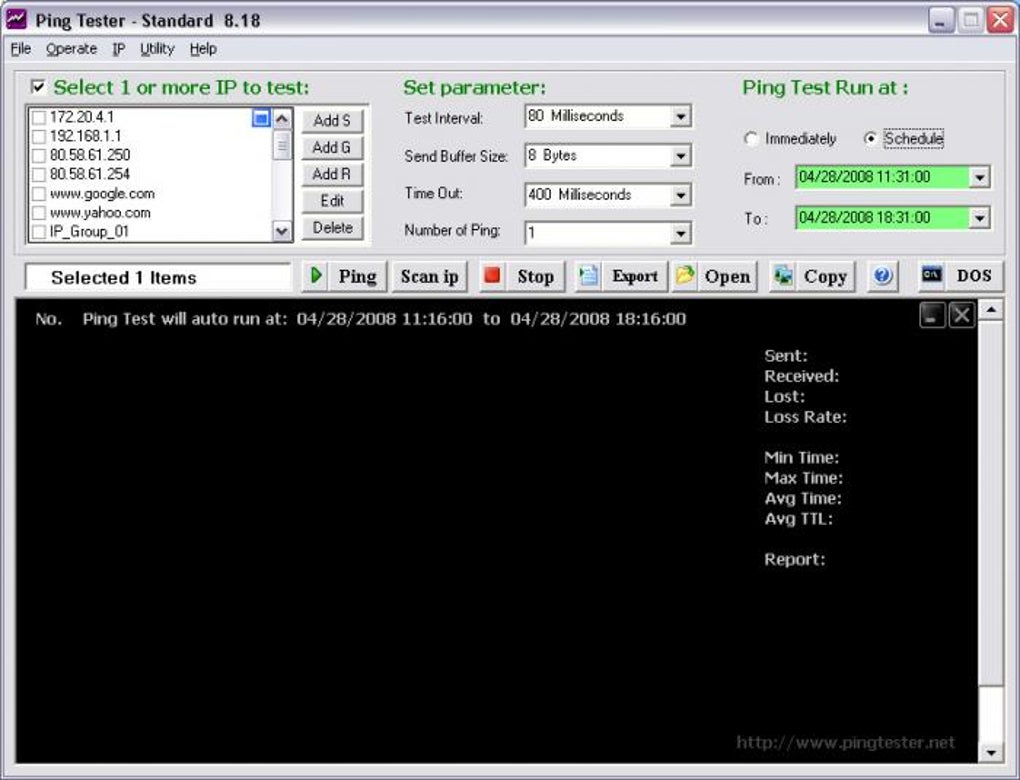Click the Copy button
This screenshot has width=1020, height=780.
click(x=812, y=276)
